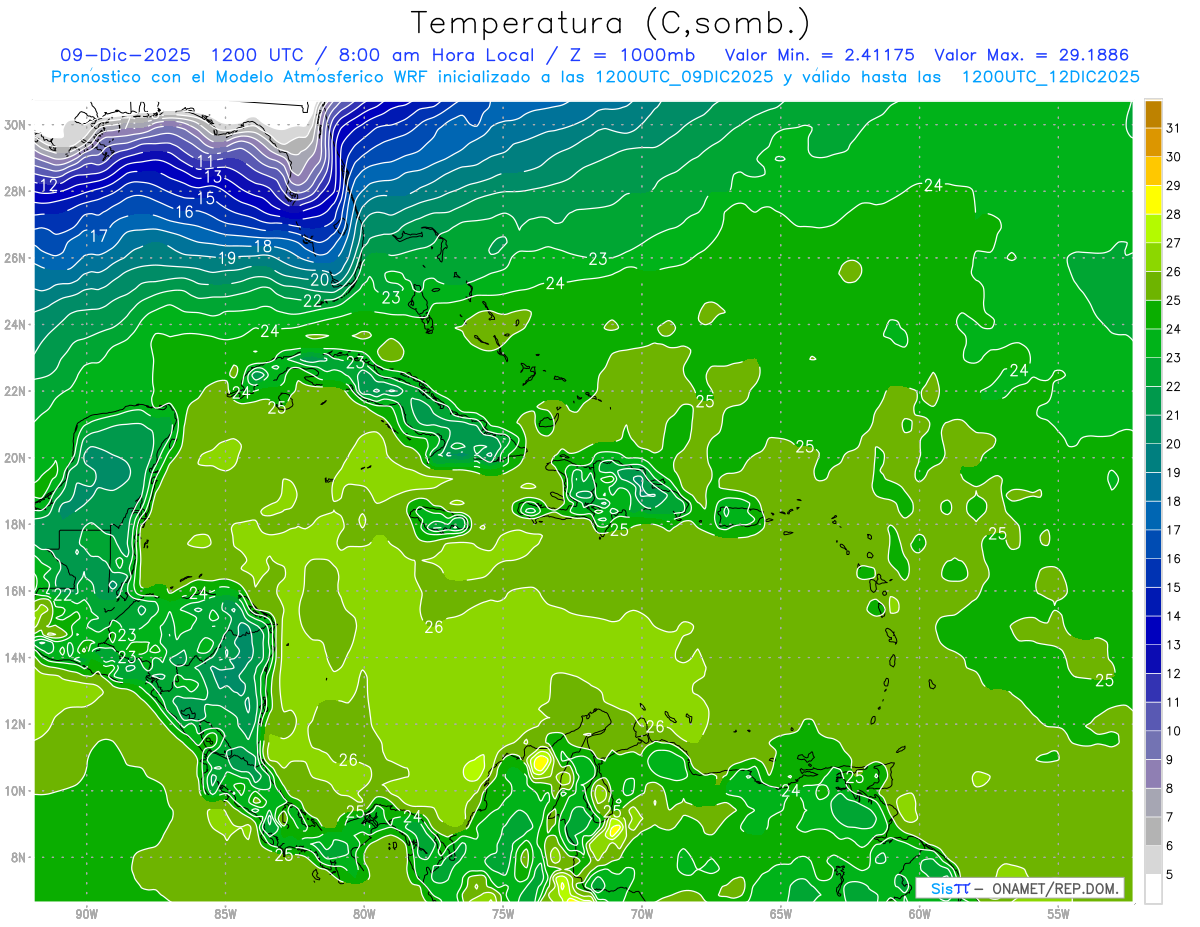Click the 28N latitude axis label
Viewport: 1200px width, 927px height.
(x=16, y=191)
